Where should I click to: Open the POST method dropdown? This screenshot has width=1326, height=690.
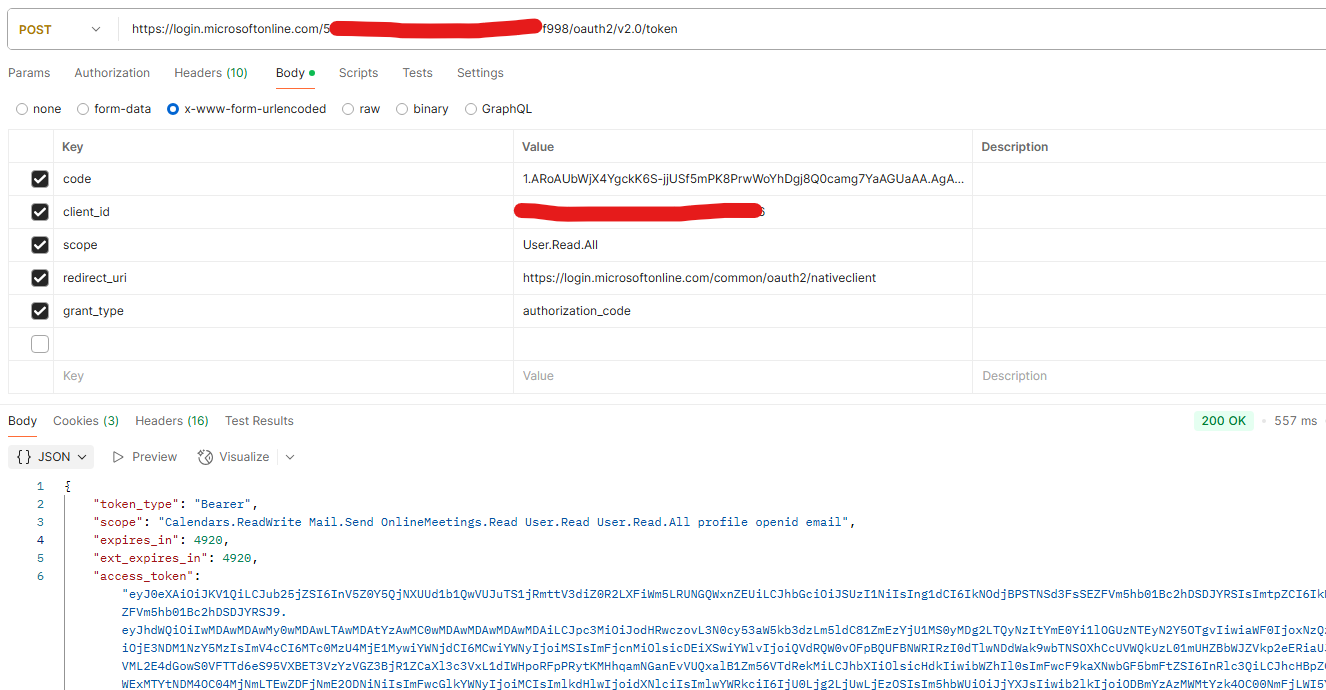pyautogui.click(x=60, y=29)
